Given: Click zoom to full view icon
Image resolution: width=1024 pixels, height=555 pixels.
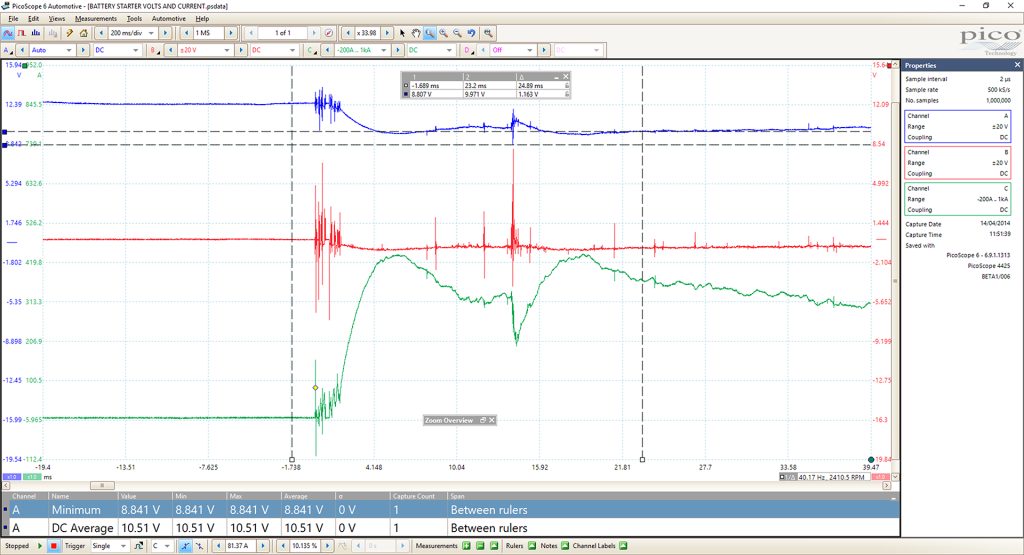Looking at the screenshot, I should (488, 33).
